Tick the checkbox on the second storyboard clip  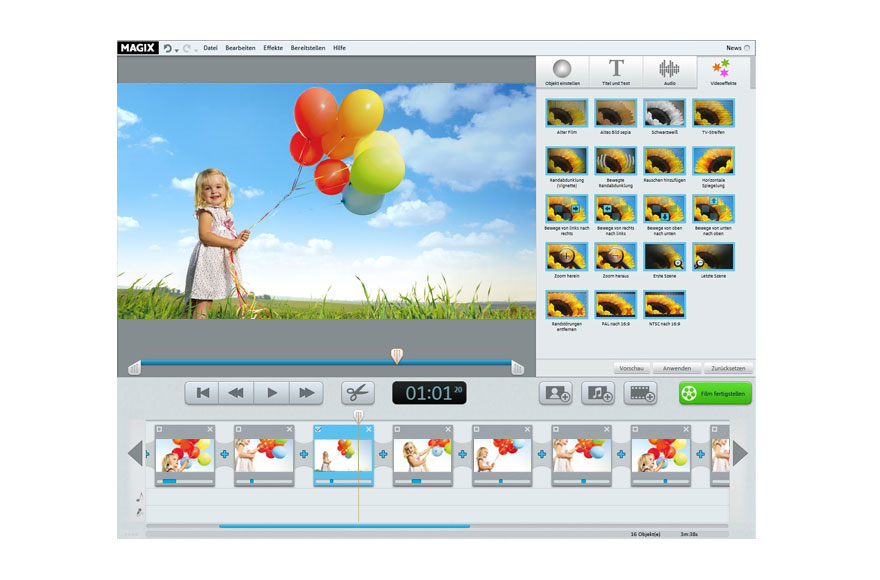pos(239,430)
